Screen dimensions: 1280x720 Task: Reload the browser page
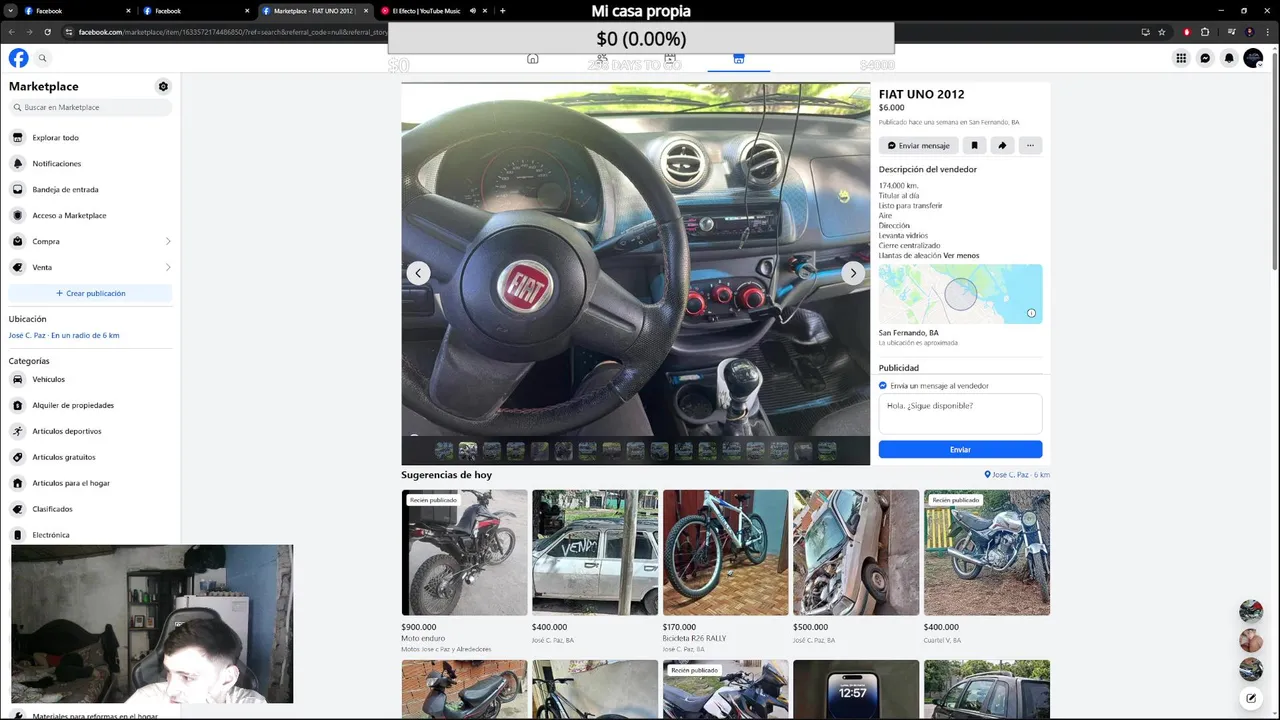point(47,32)
